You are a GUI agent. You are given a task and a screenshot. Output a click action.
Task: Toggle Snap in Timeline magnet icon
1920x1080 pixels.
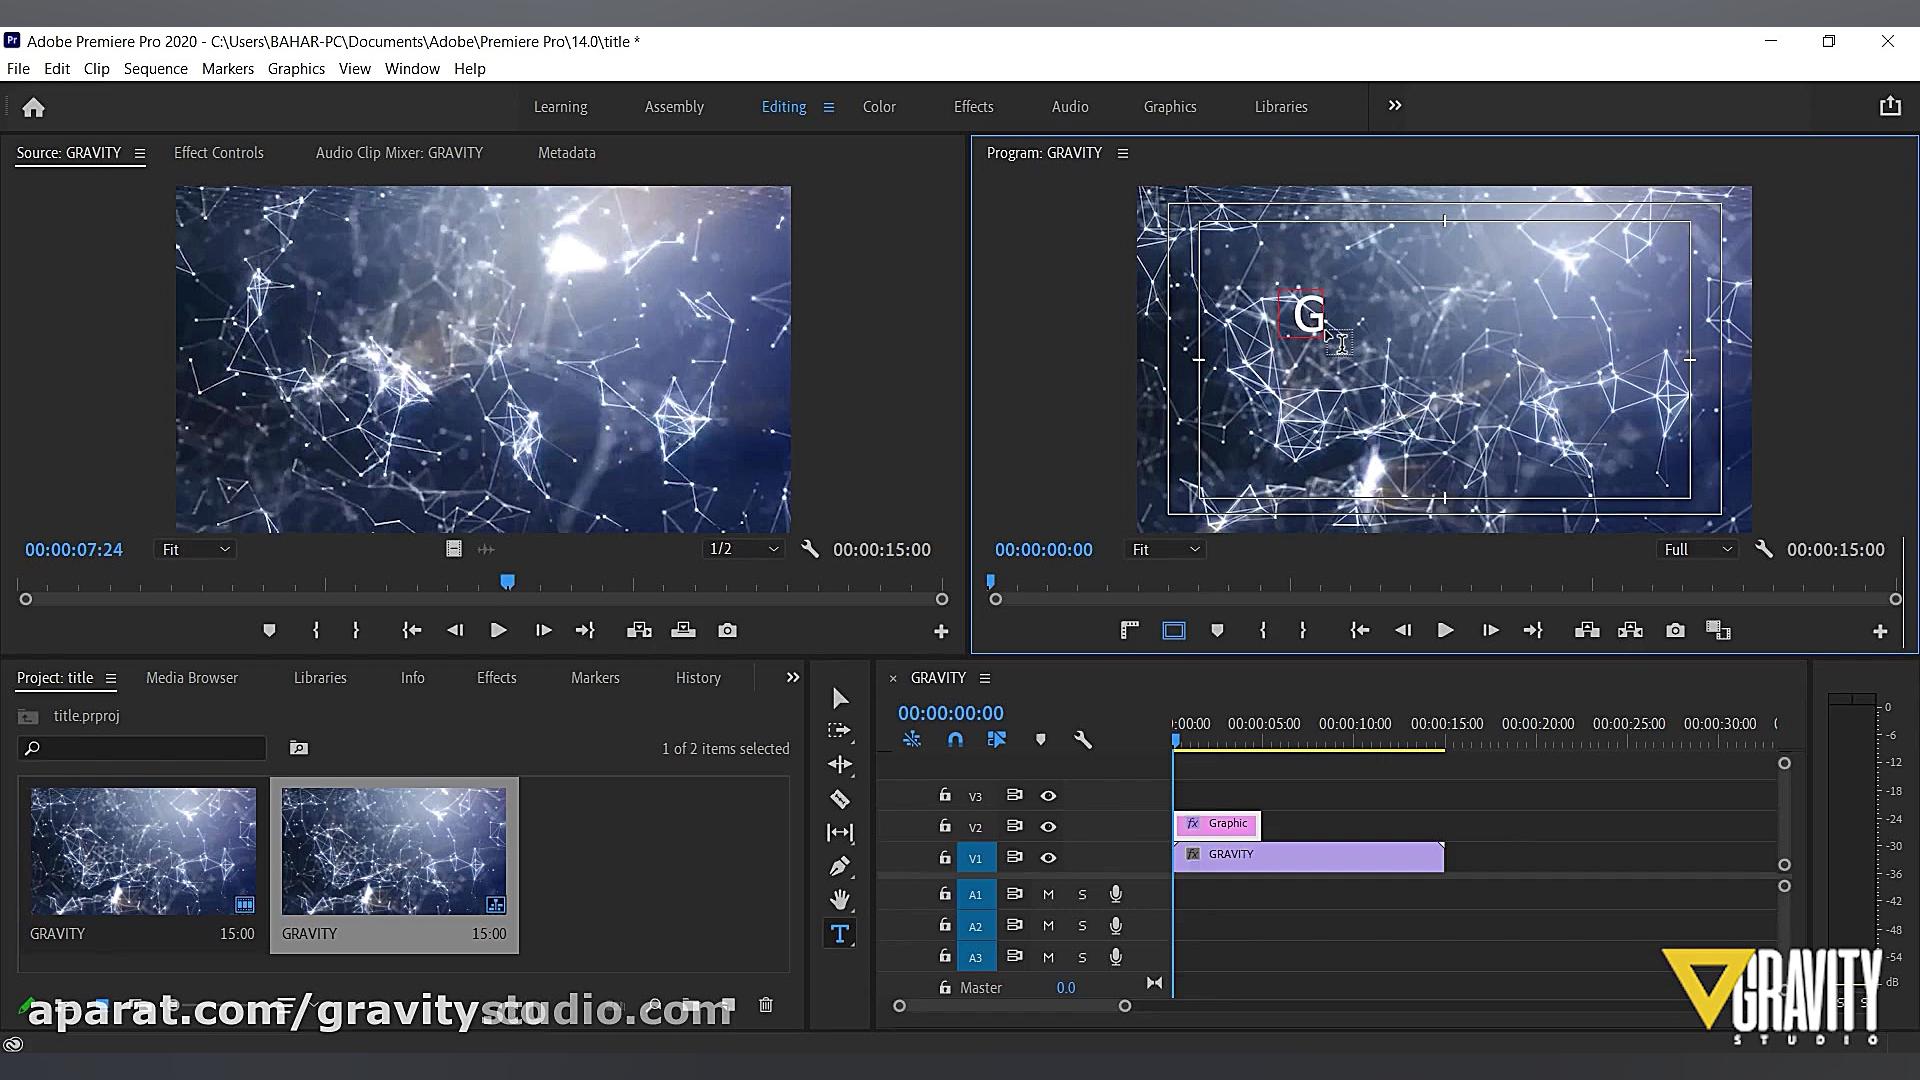pos(955,740)
